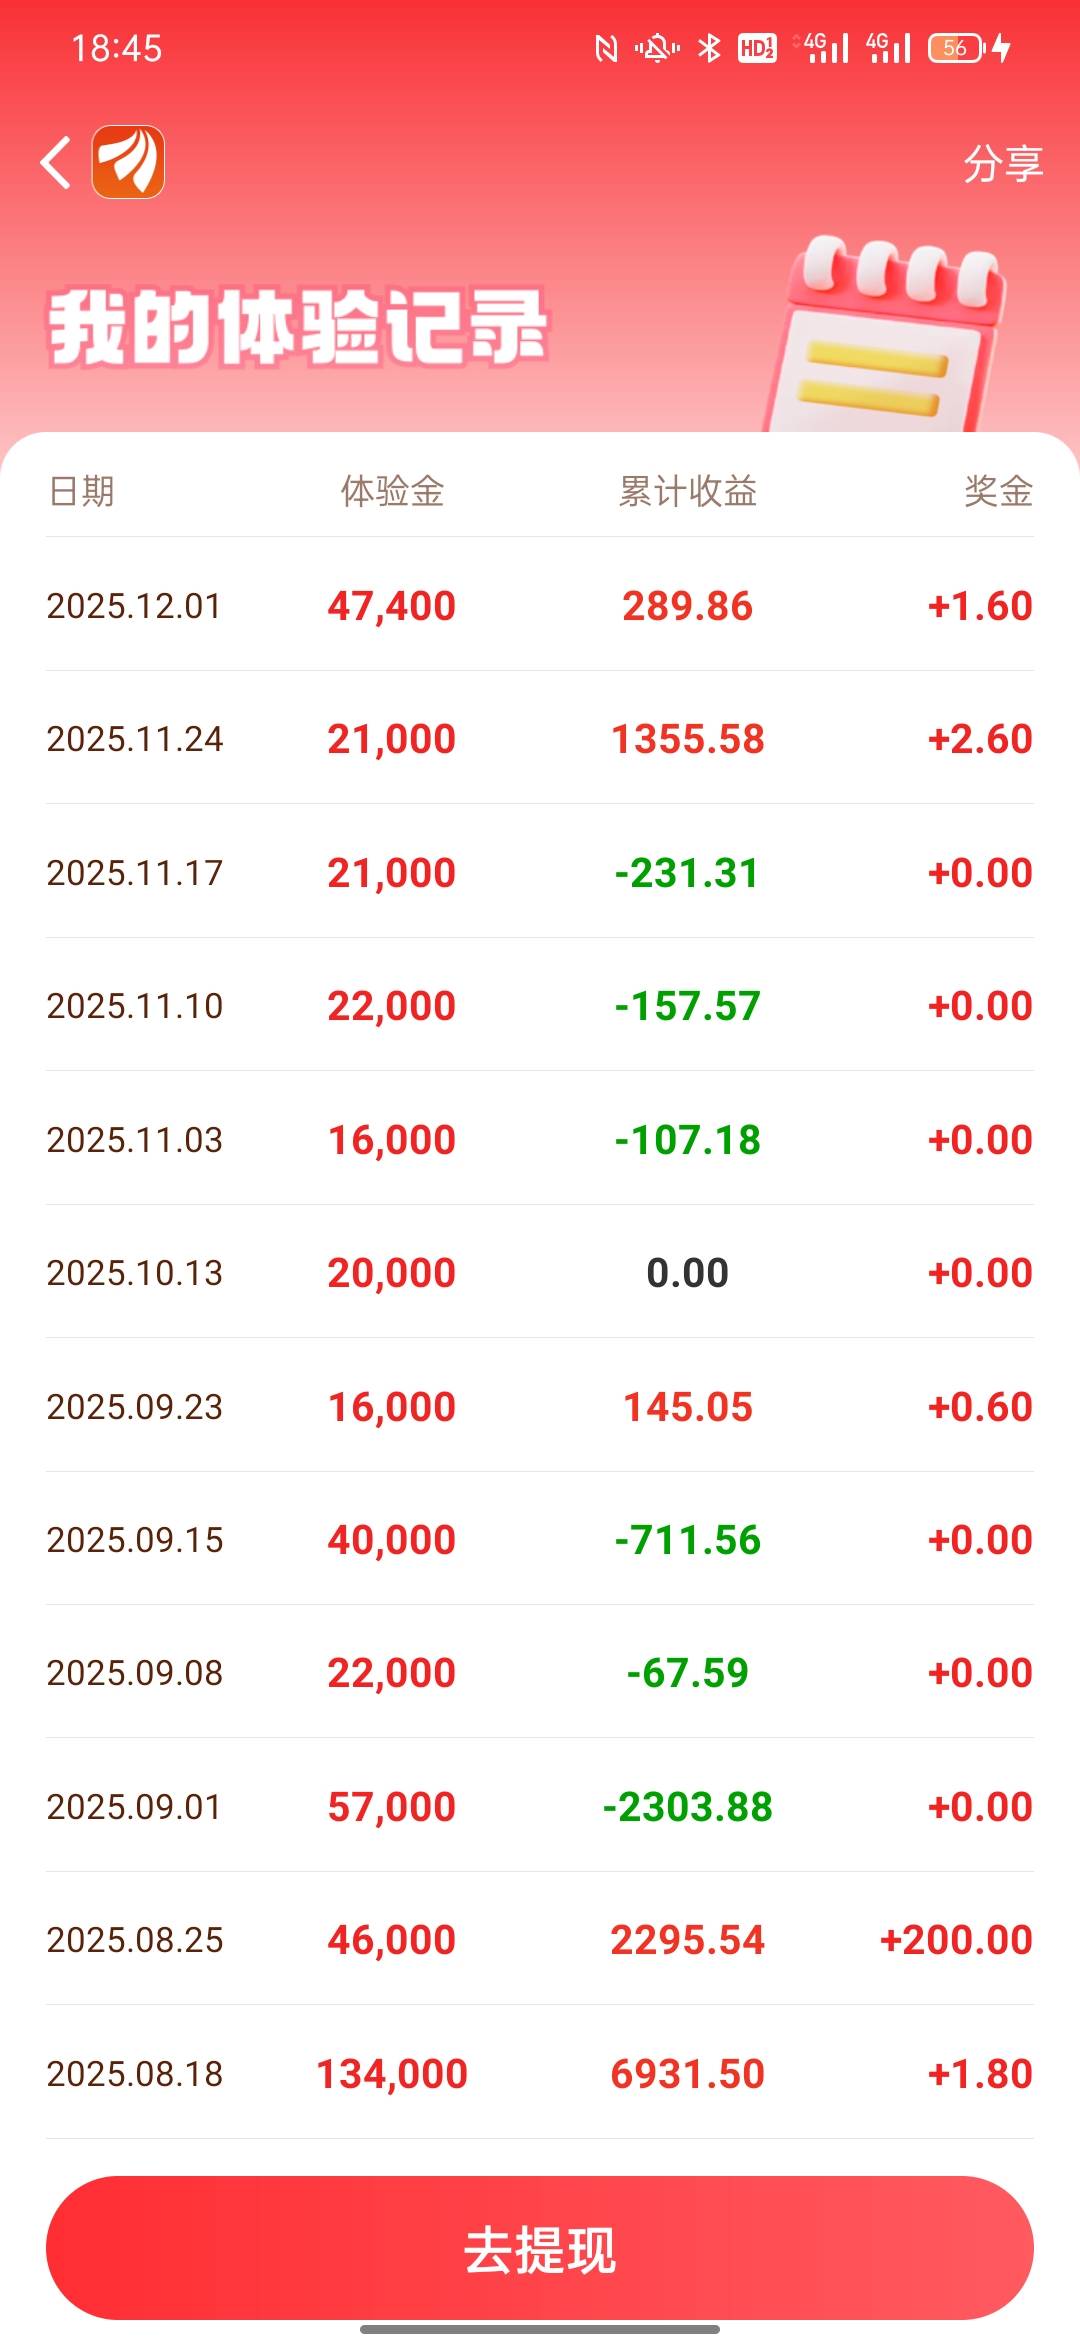Screen dimensions: 1080x2340
Task: Tap the battery charging status icon
Action: coord(969,47)
